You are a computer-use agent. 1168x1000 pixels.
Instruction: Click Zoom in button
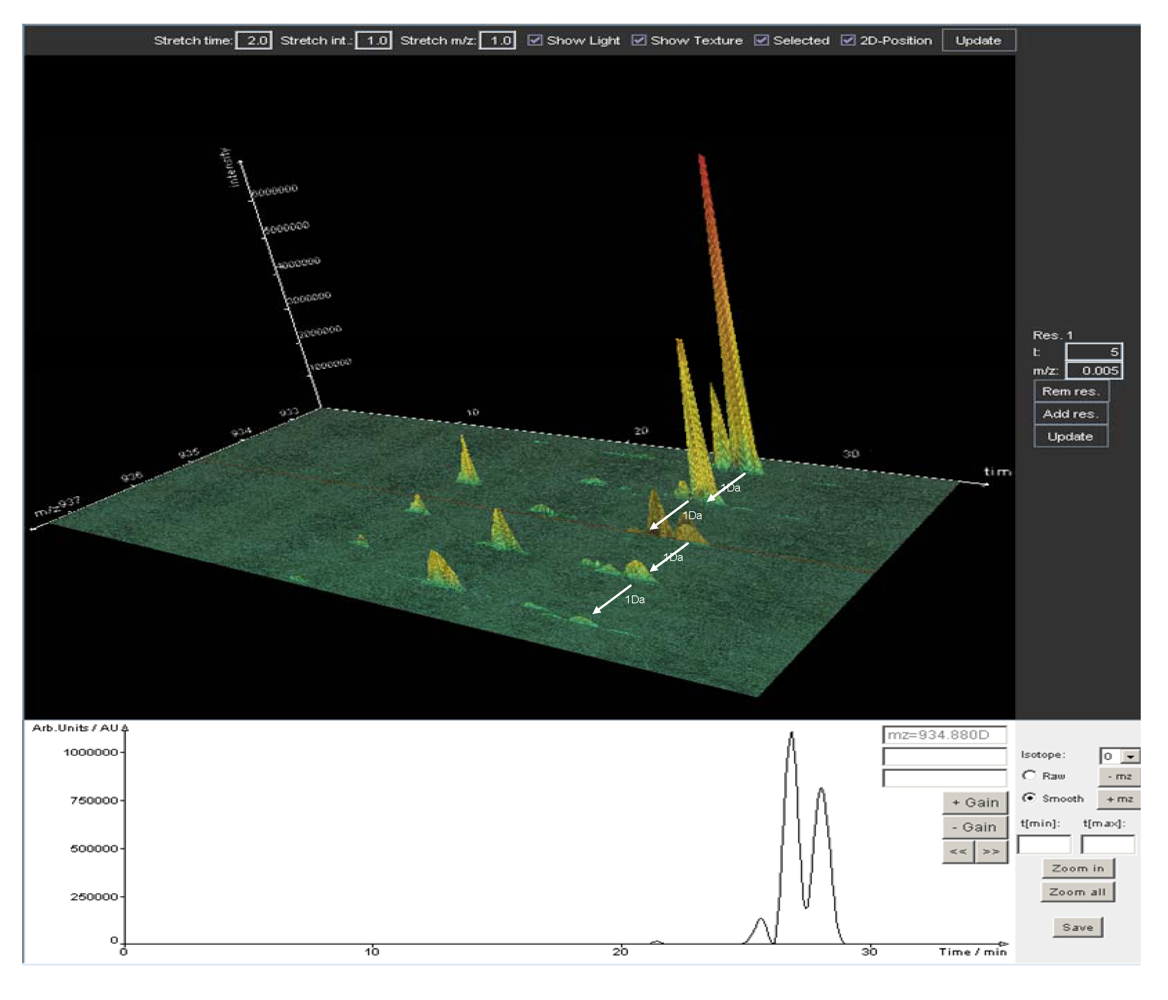click(1077, 868)
